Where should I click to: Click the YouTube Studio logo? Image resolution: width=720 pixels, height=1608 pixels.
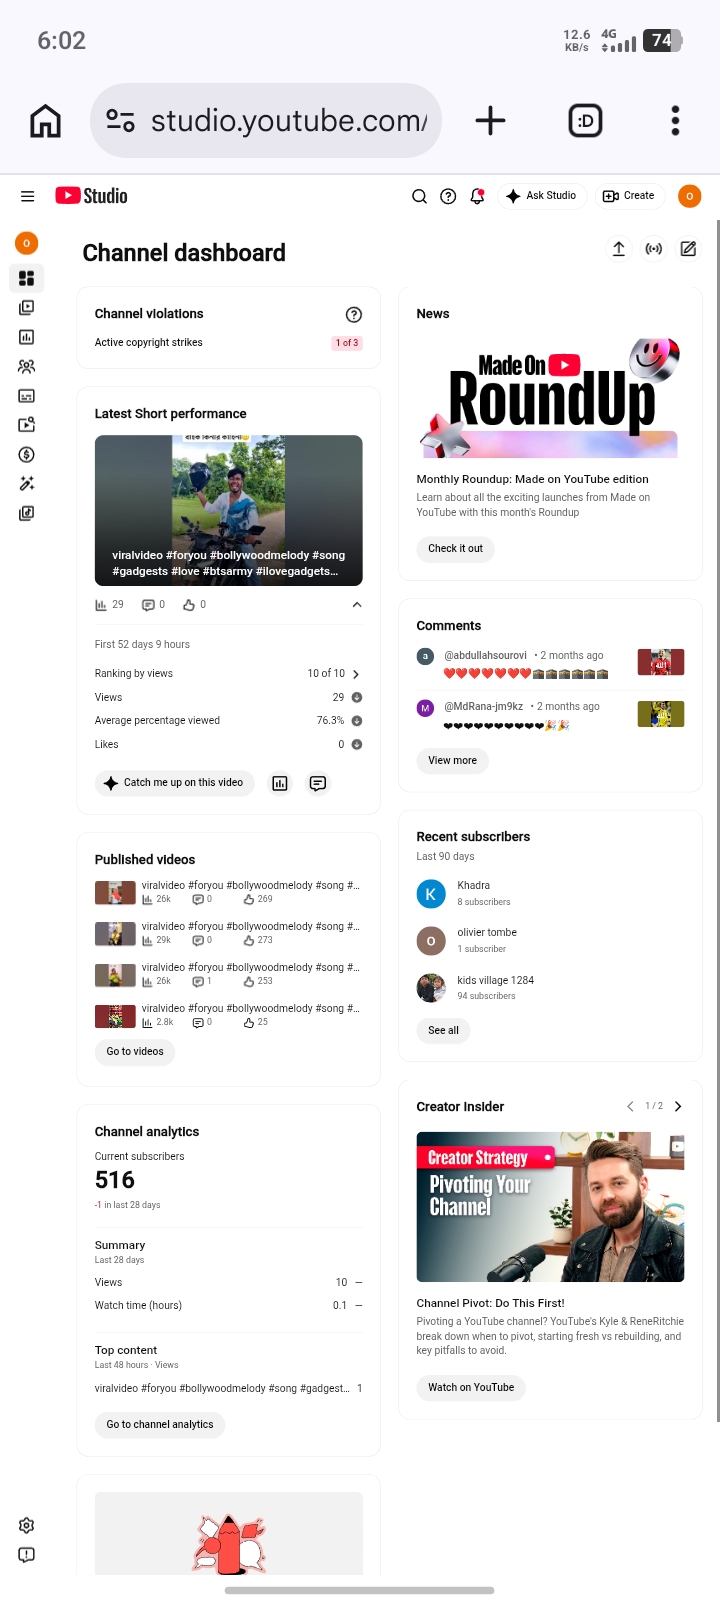point(91,196)
